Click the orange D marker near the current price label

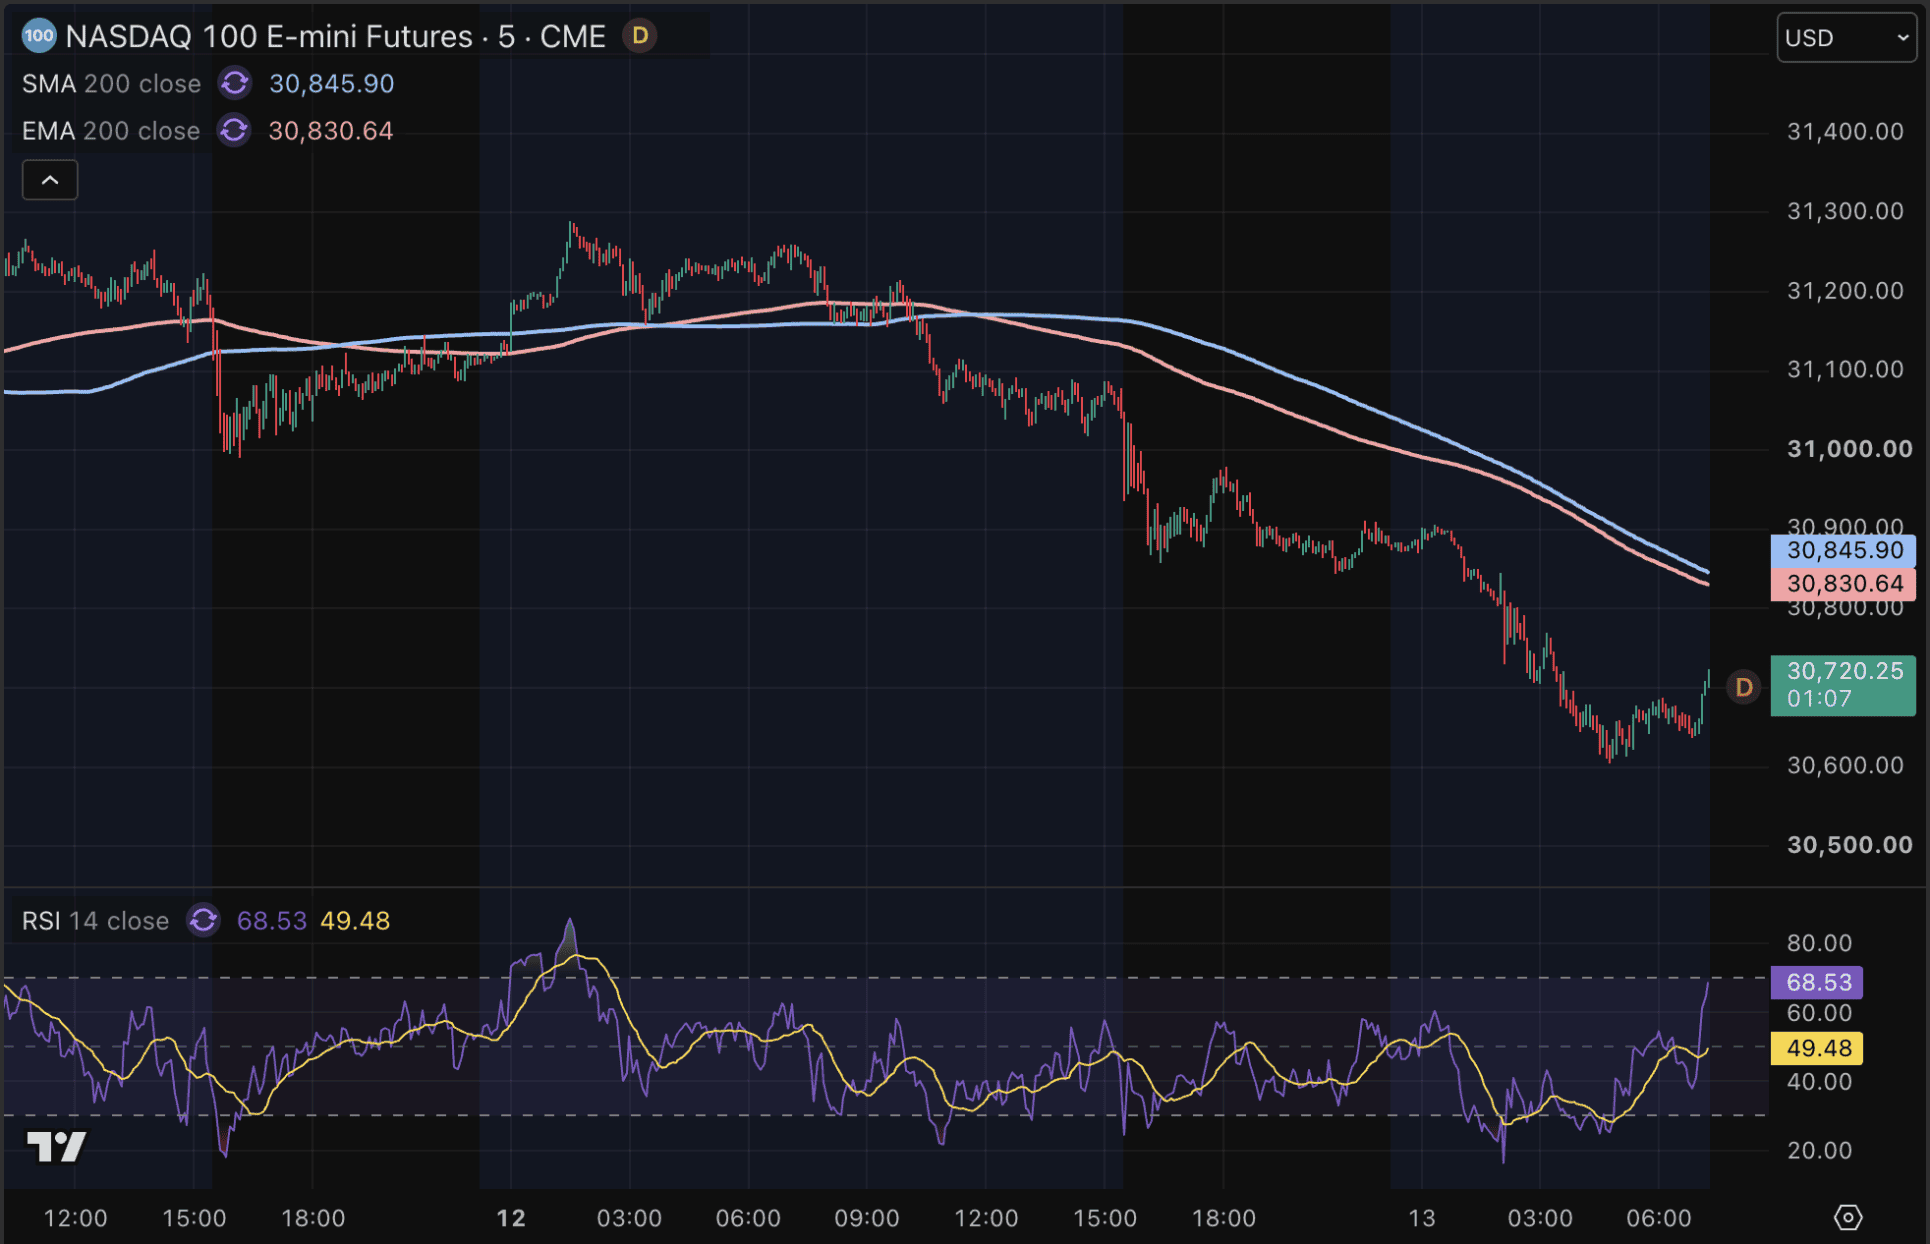(1744, 687)
